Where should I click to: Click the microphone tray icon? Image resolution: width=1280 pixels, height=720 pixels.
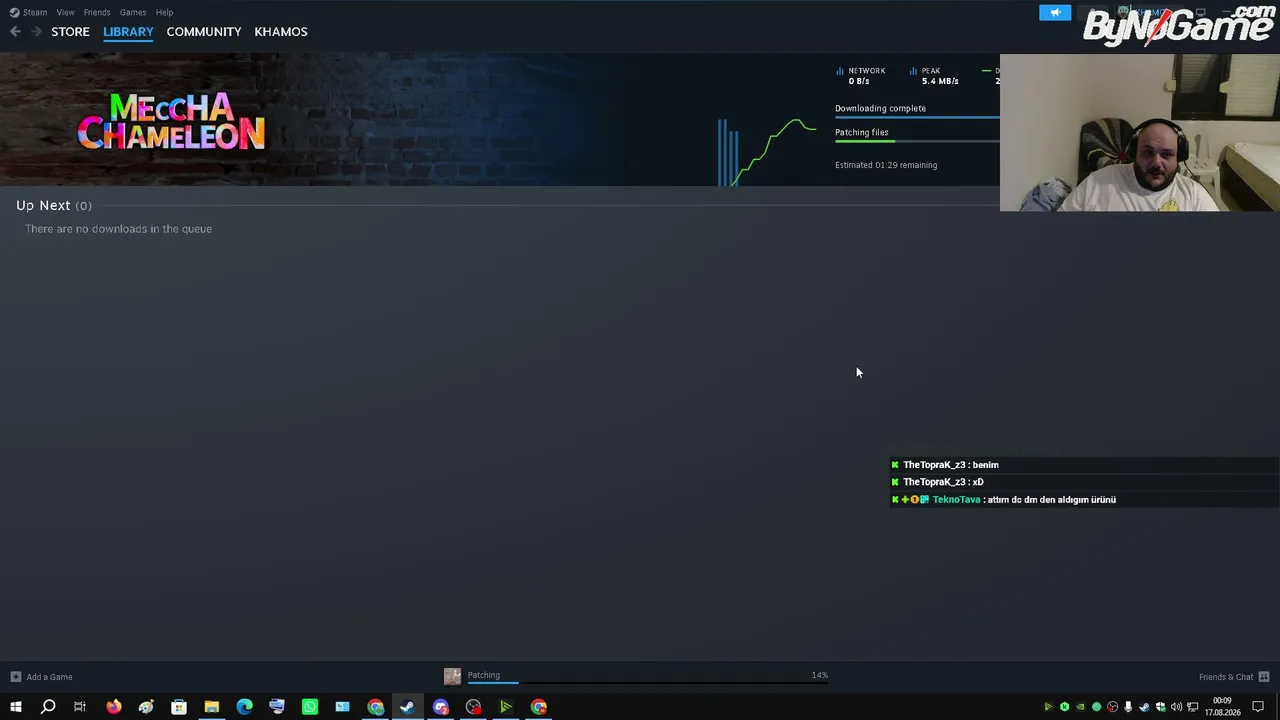pyautogui.click(x=1128, y=707)
